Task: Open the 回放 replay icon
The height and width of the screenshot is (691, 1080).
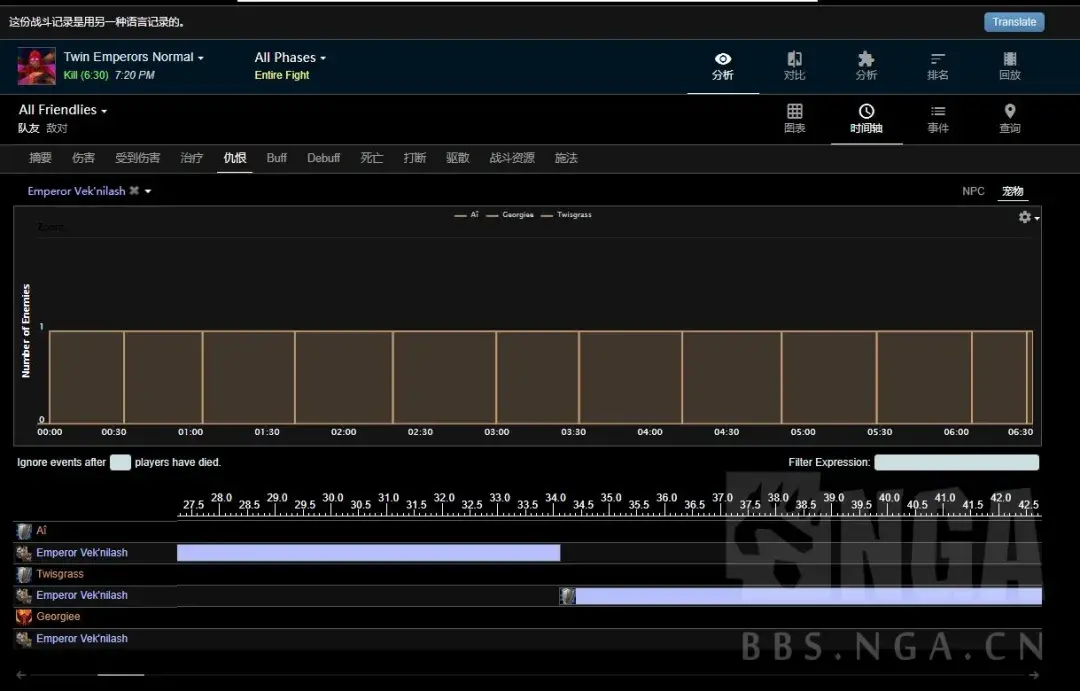Action: (1010, 66)
